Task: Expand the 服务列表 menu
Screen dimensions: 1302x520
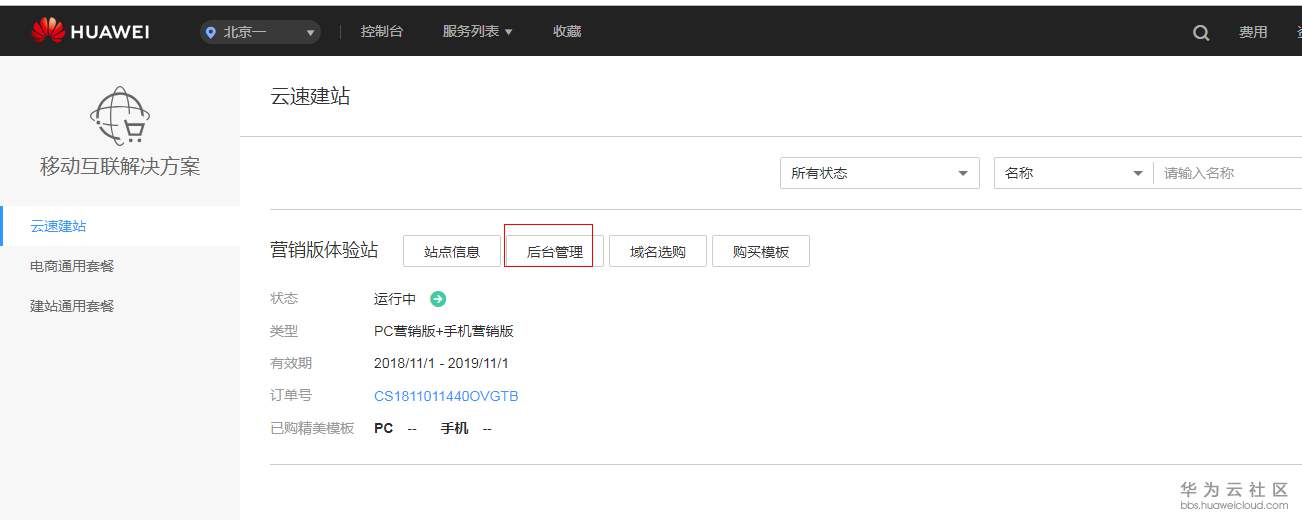Action: coord(477,32)
